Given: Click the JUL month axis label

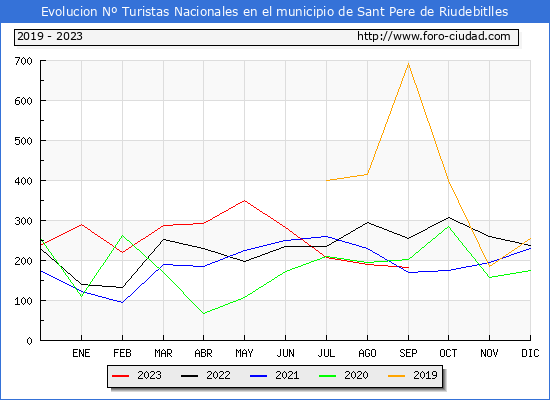Looking at the screenshot, I should pos(326,353).
